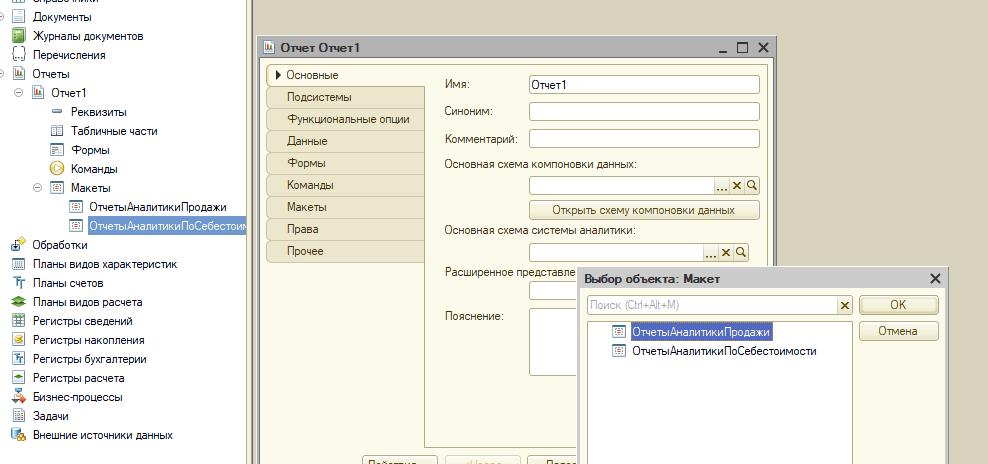Open ellipsis selector for analytics system schema
Screen dimensions: 988x464
pyautogui.click(x=711, y=253)
